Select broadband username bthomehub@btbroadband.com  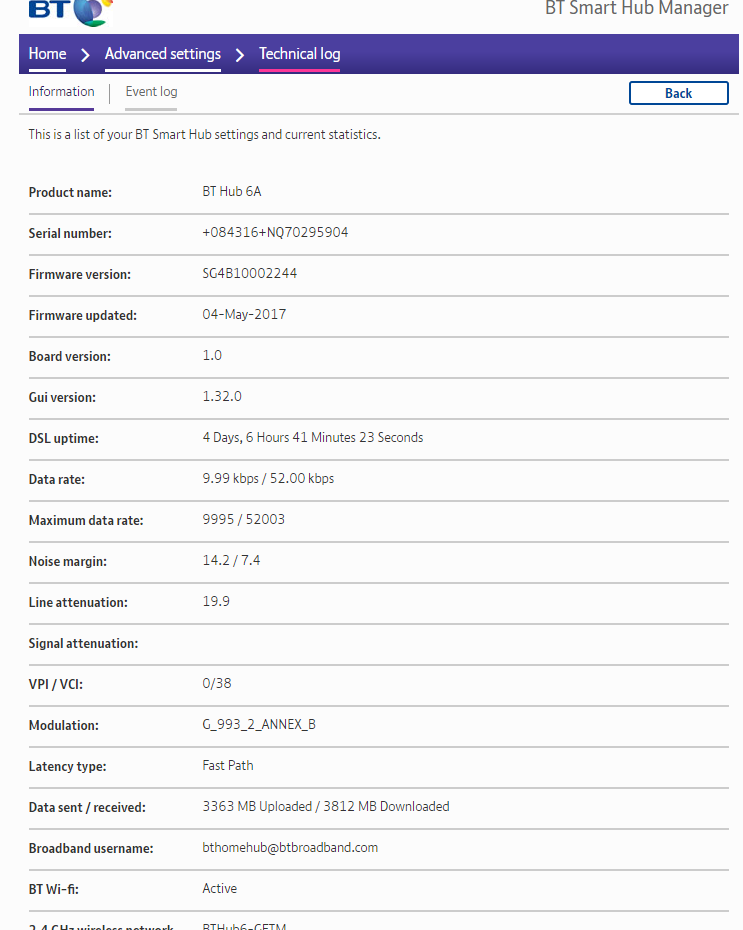click(290, 848)
